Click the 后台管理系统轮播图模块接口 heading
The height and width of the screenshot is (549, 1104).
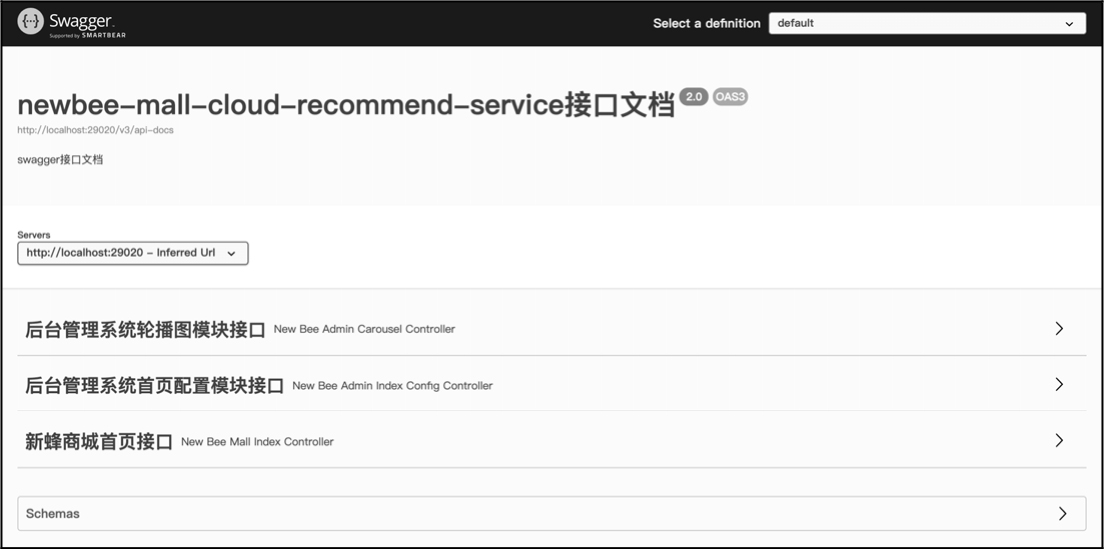click(145, 329)
